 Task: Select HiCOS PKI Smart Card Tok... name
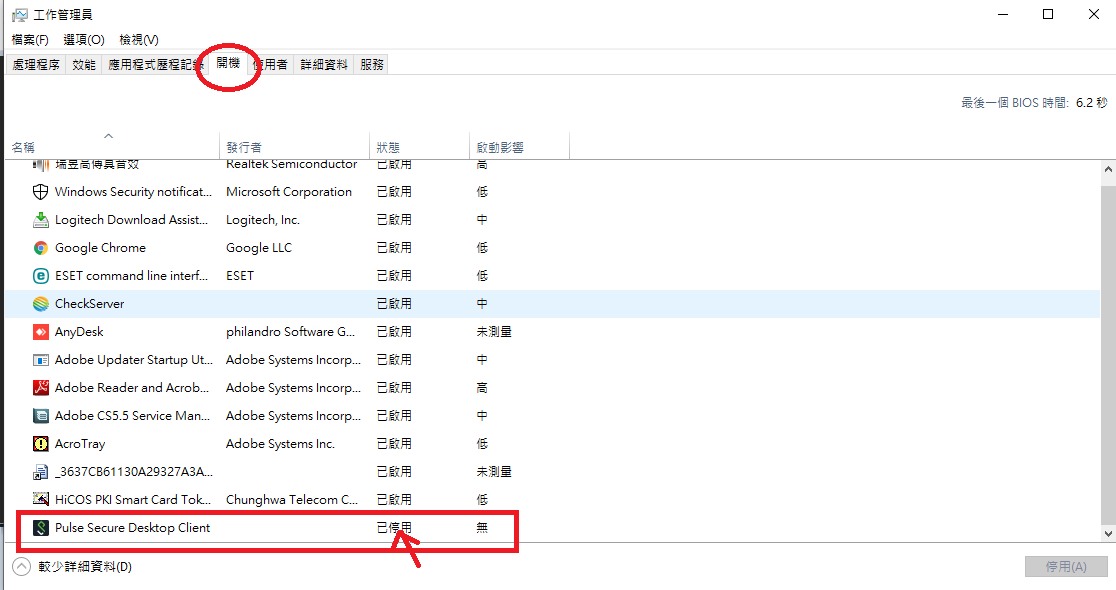[133, 500]
